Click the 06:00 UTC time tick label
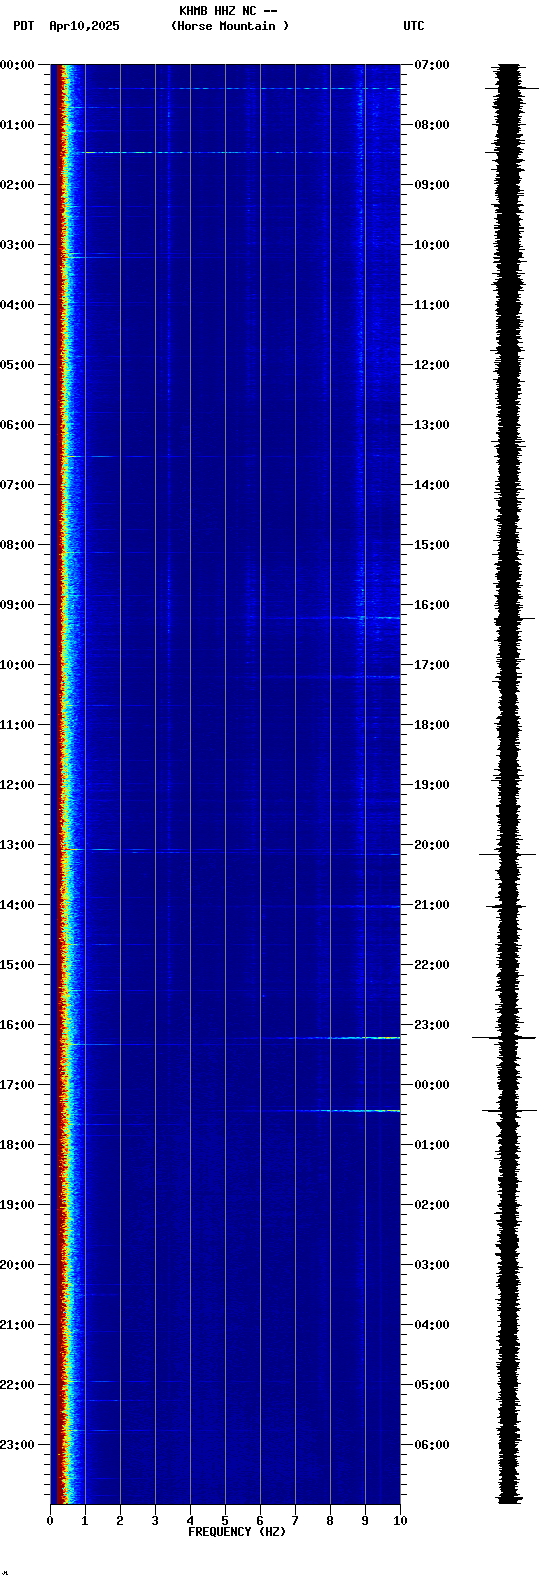552x1584 pixels. pyautogui.click(x=432, y=1445)
